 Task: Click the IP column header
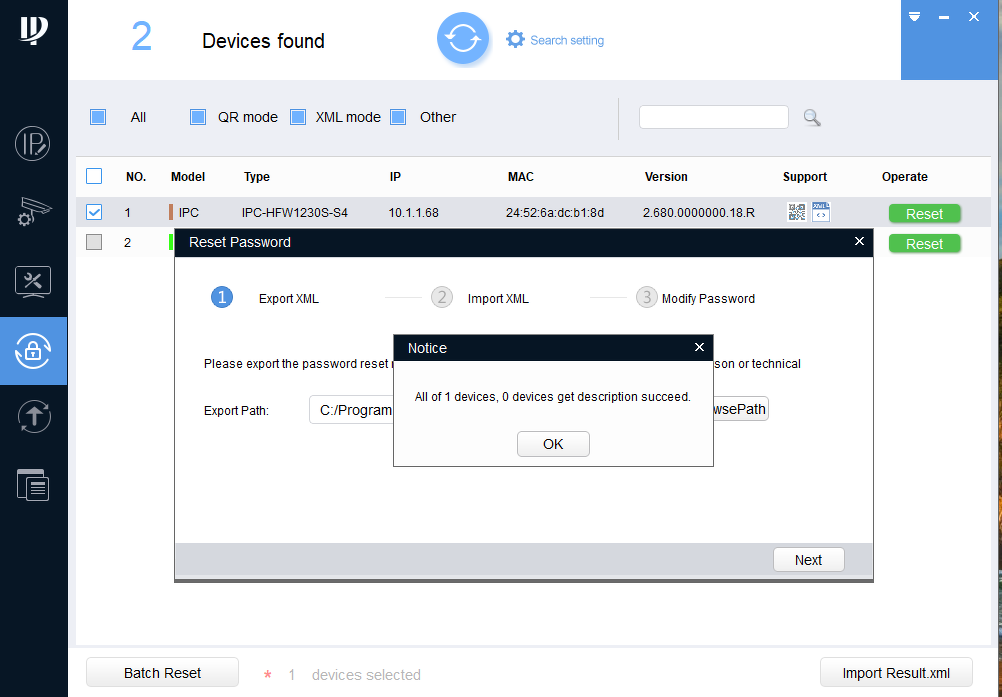395,177
